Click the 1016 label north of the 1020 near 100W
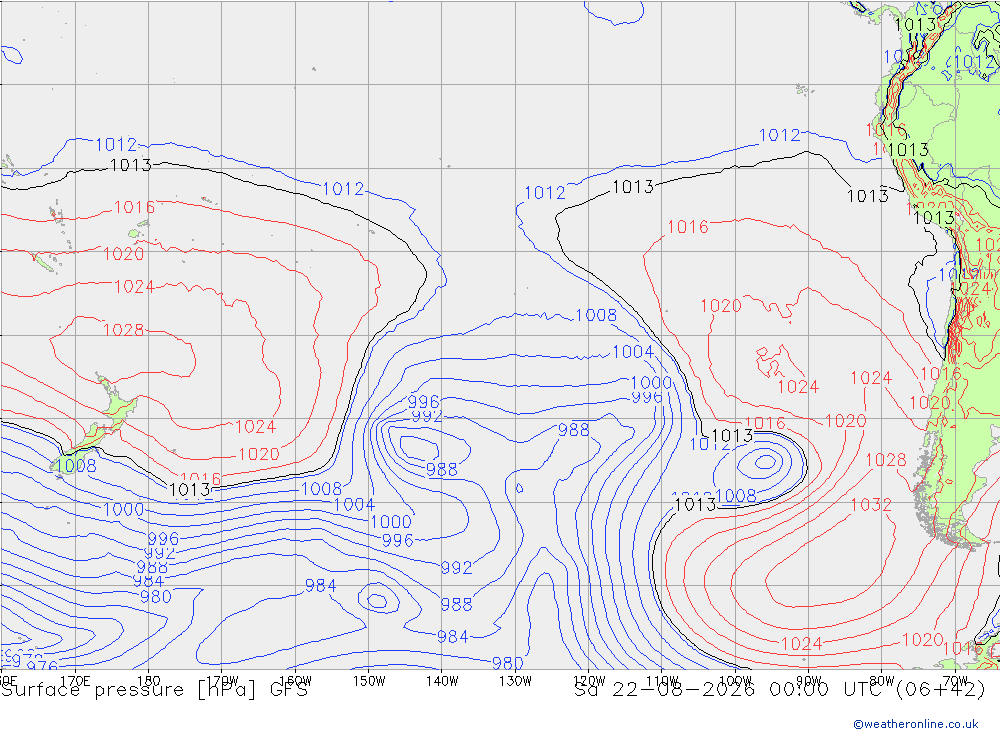Image resolution: width=1000 pixels, height=733 pixels. (688, 227)
